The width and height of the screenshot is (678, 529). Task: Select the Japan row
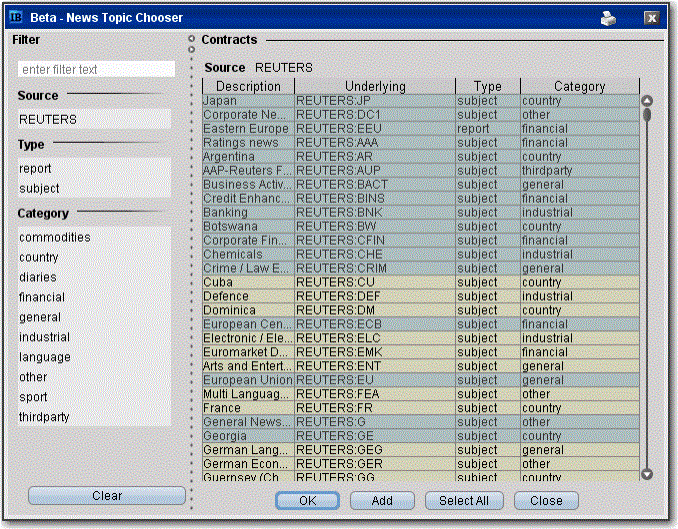tap(421, 101)
